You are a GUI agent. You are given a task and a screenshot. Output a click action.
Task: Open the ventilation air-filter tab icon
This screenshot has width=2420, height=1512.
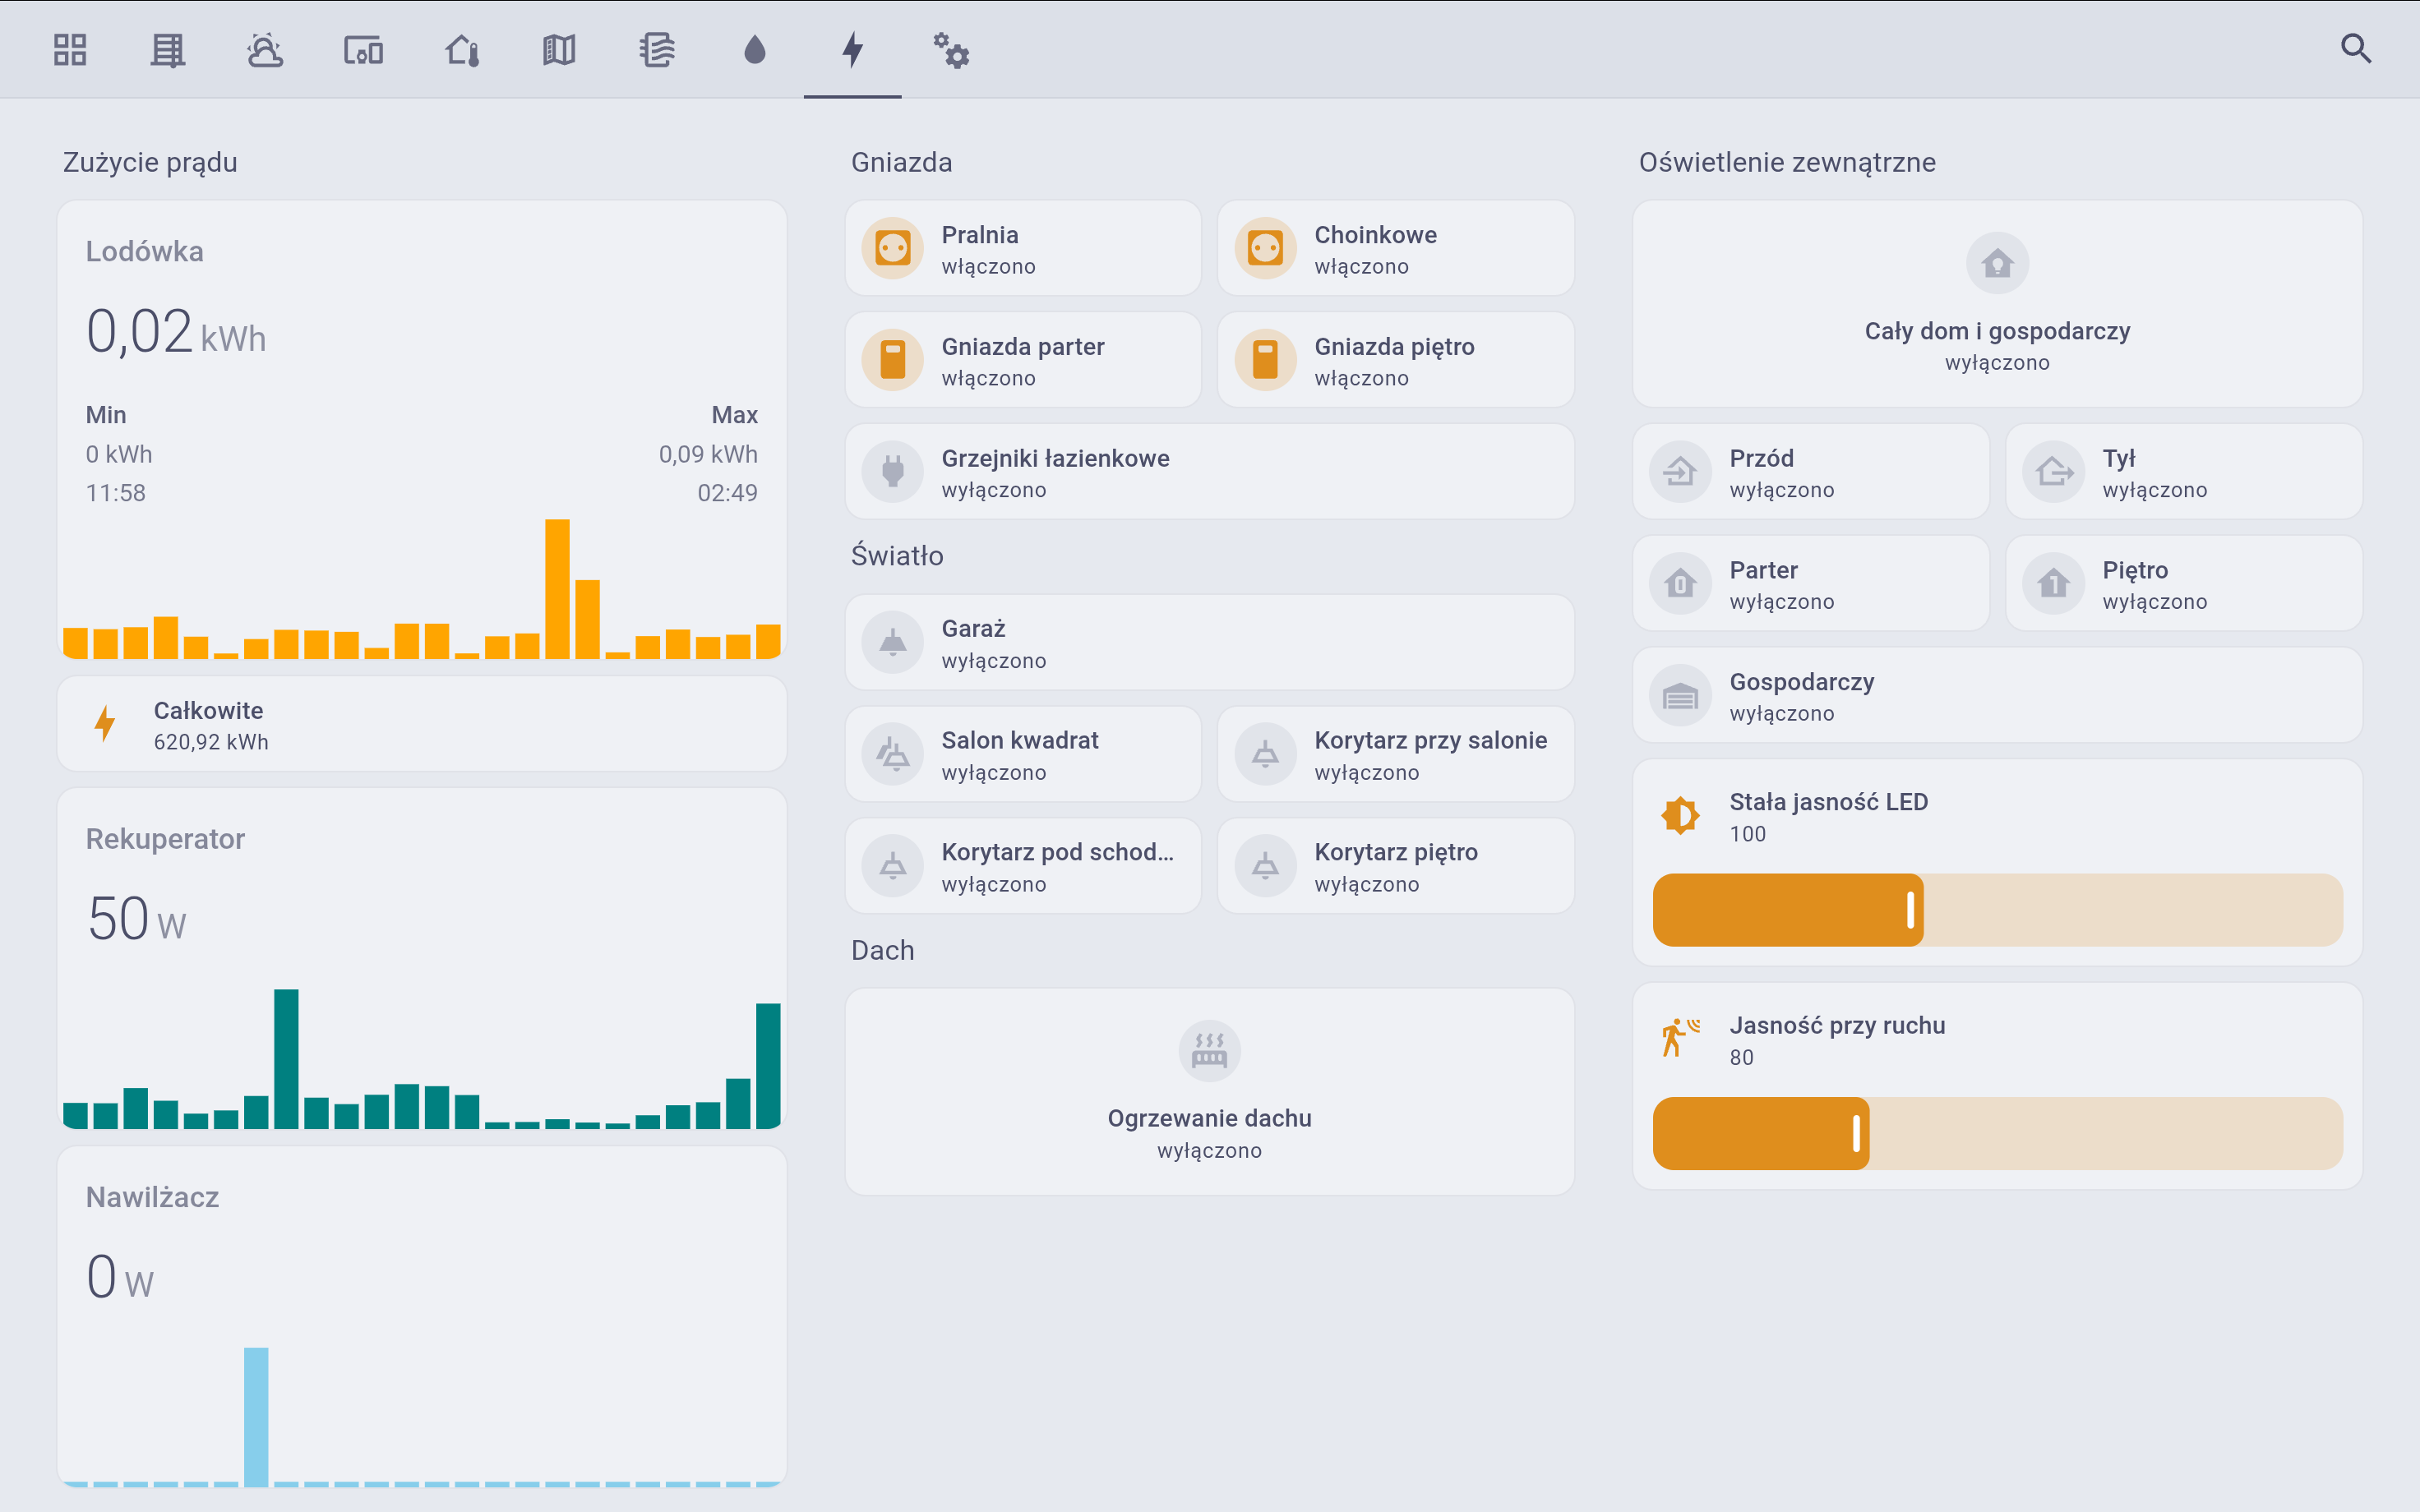pyautogui.click(x=657, y=49)
